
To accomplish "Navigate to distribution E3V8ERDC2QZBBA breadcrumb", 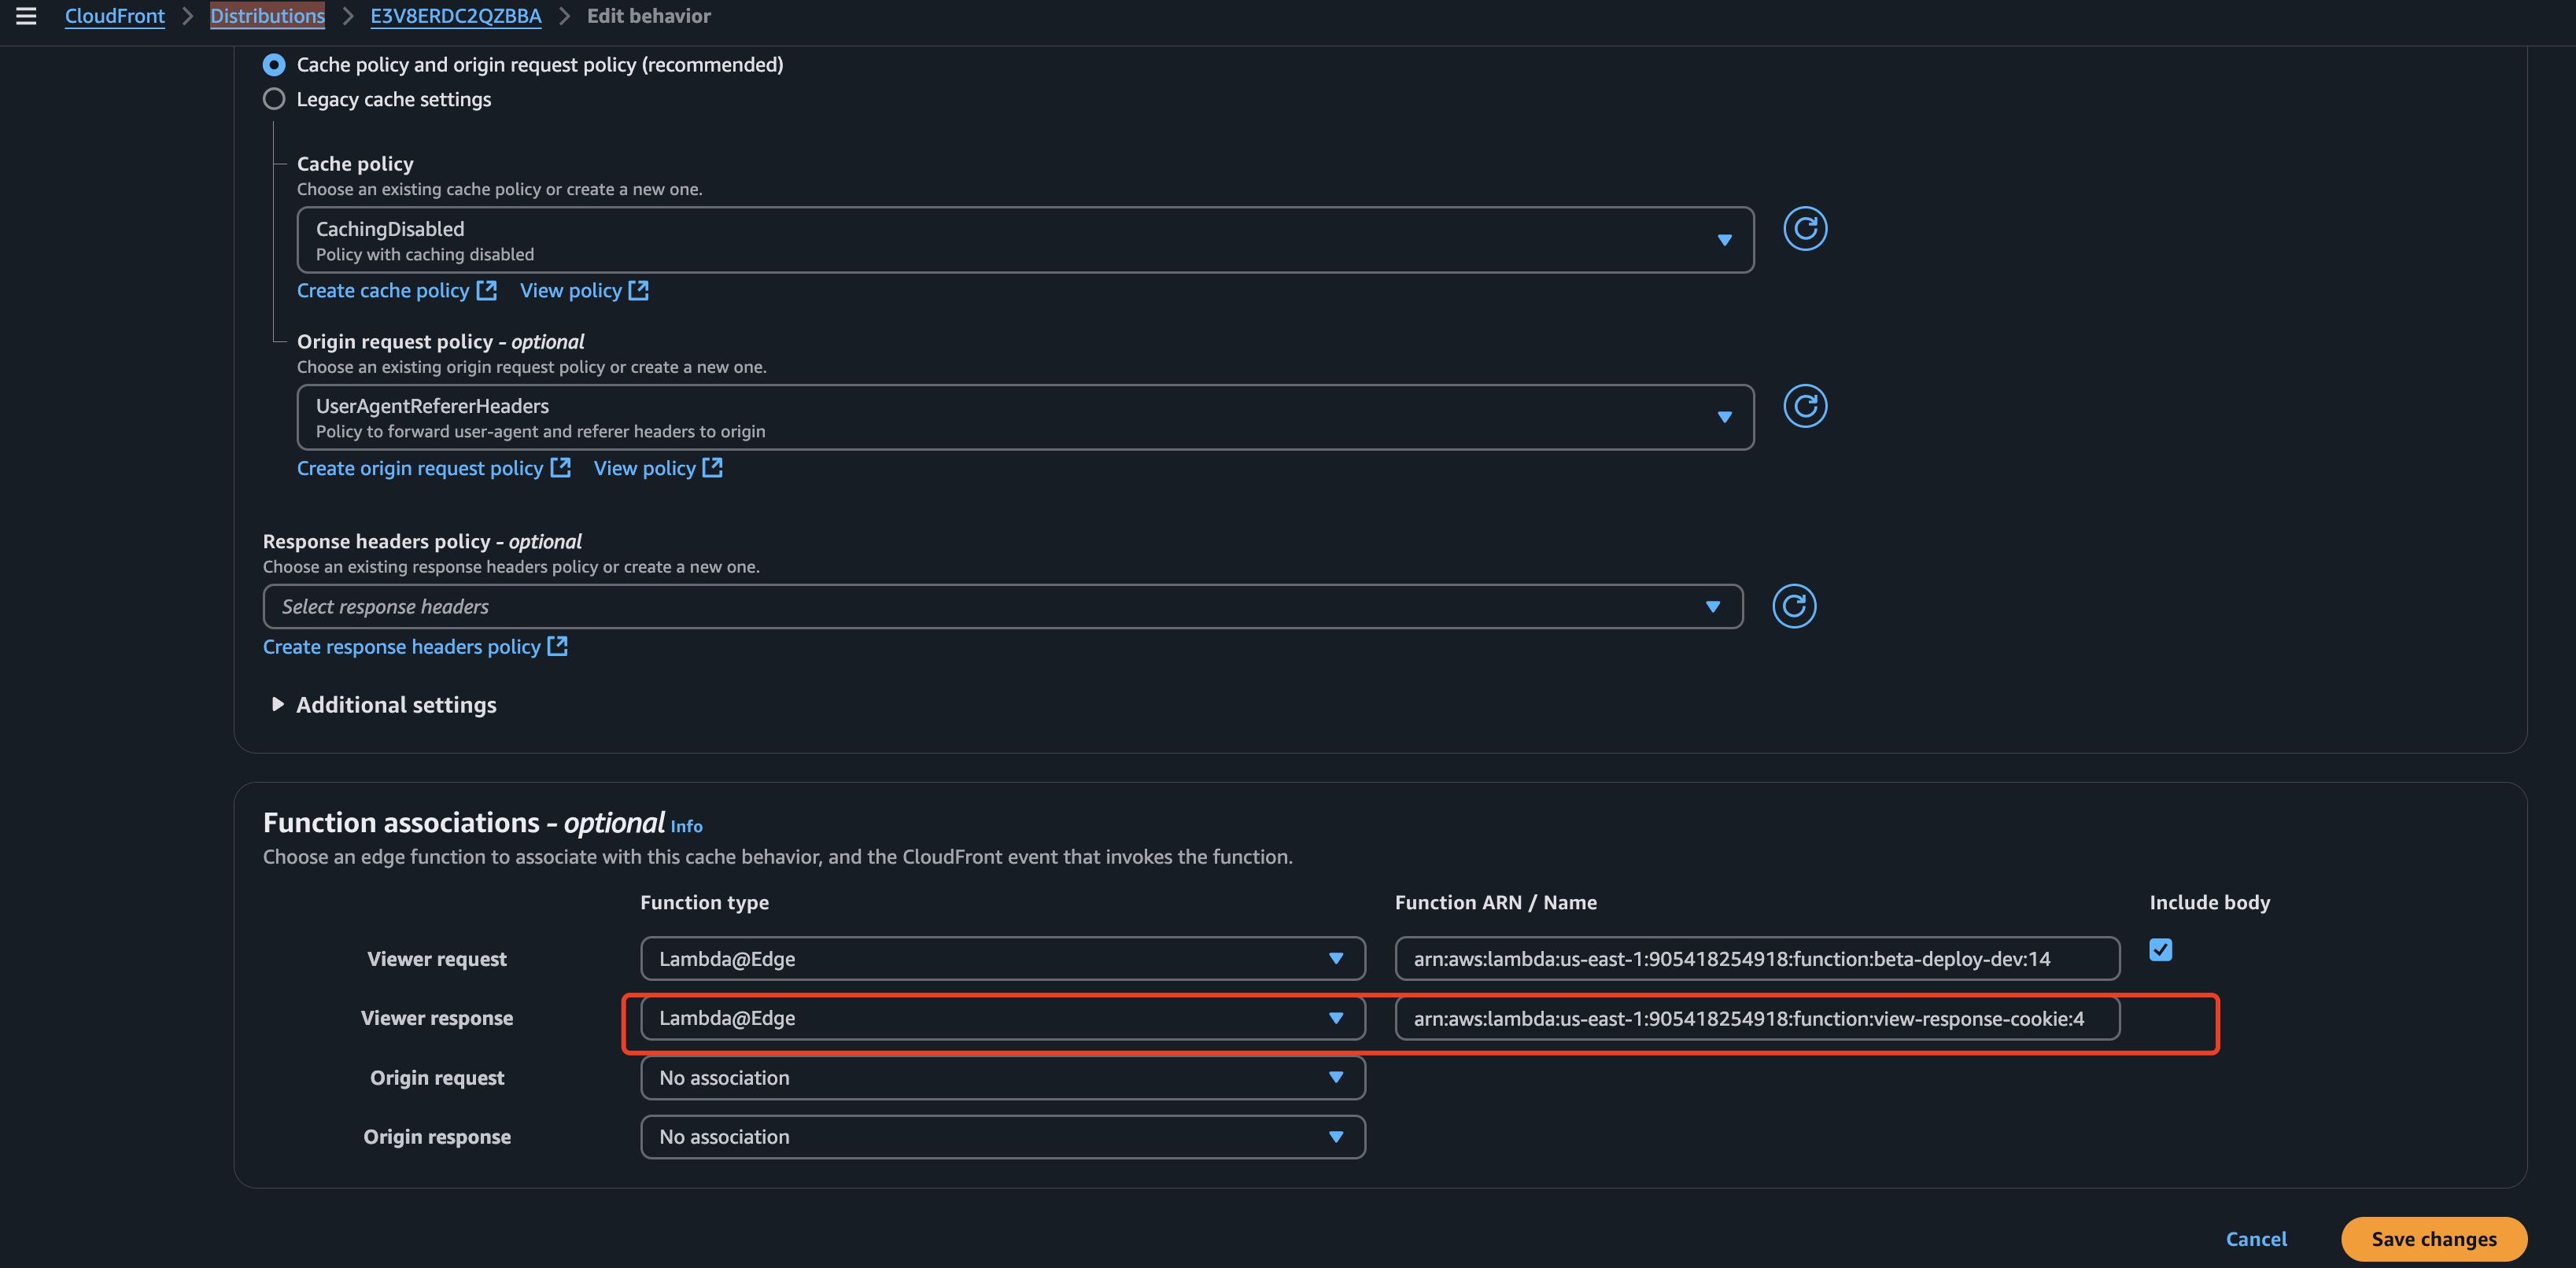I will pyautogui.click(x=455, y=16).
